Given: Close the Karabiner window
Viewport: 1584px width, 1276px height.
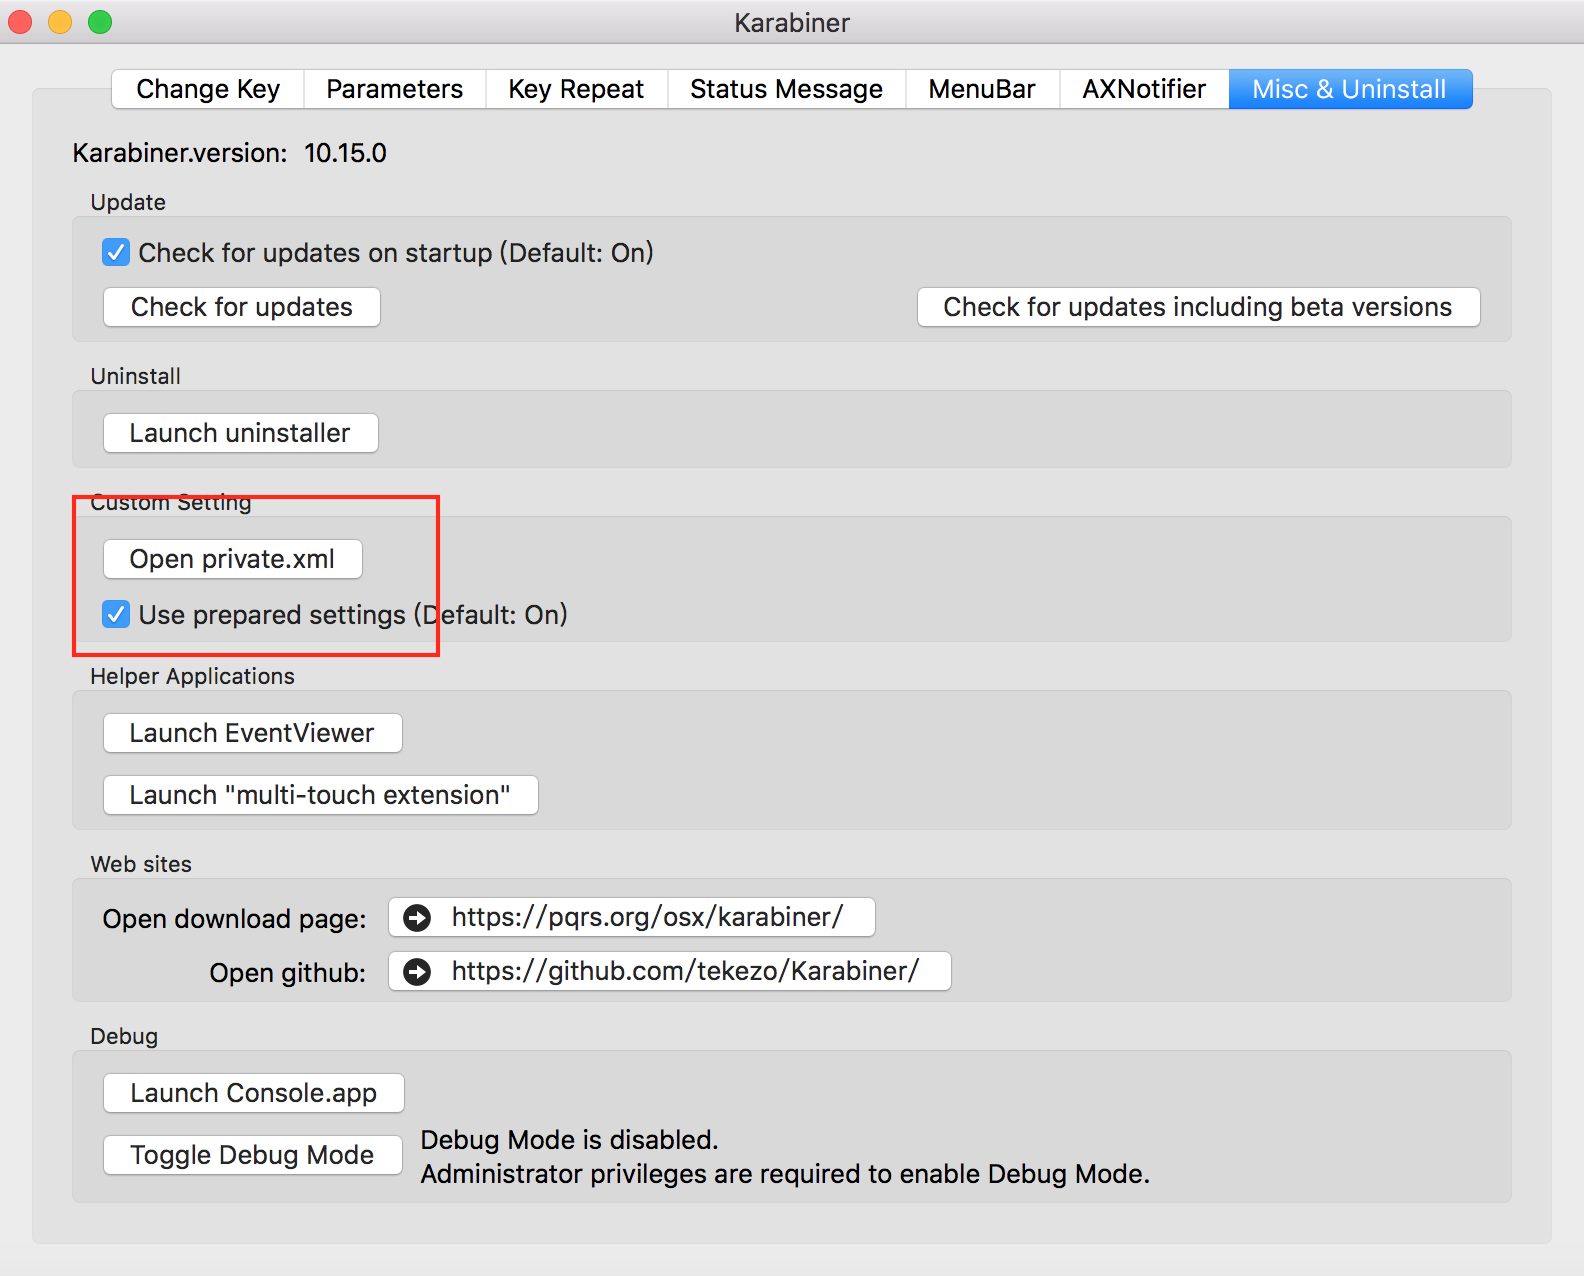Looking at the screenshot, I should [x=20, y=22].
